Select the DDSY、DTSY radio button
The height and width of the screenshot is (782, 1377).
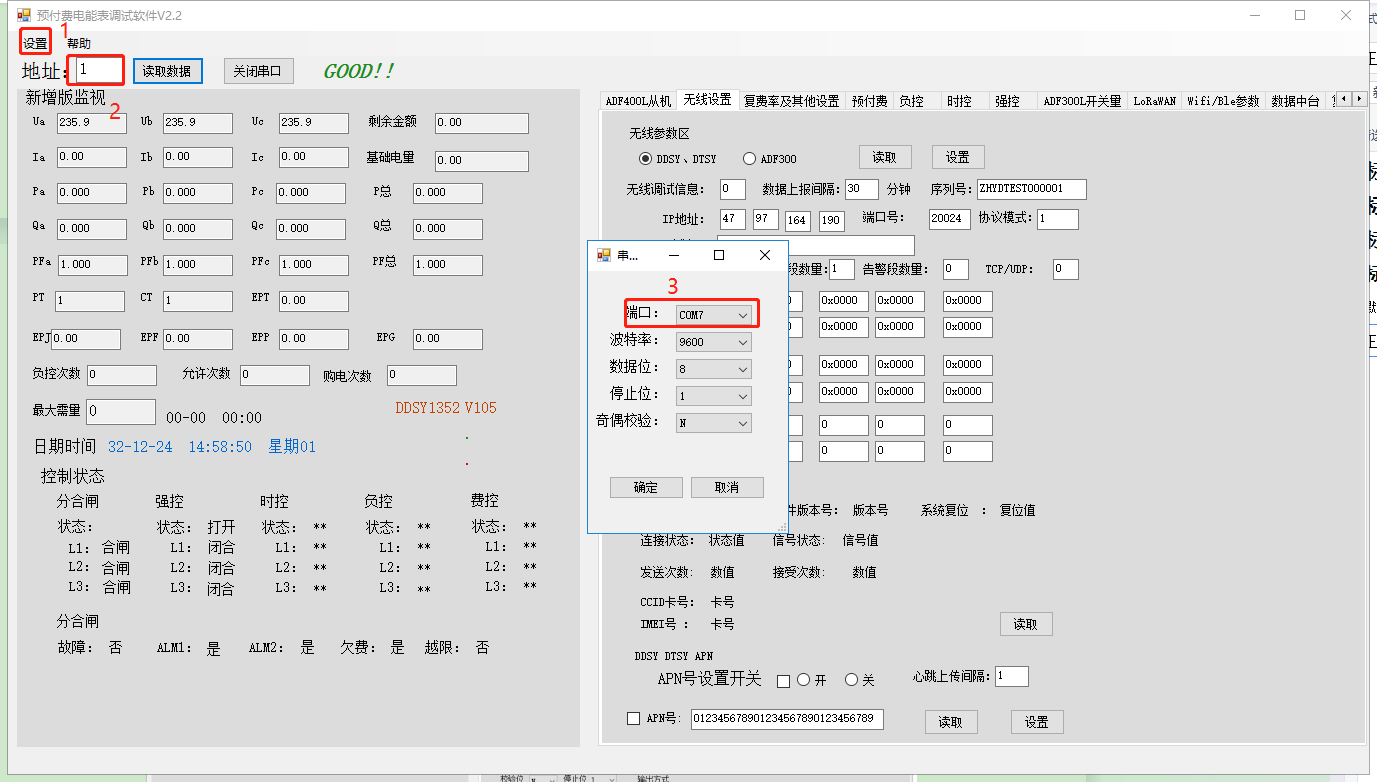click(x=645, y=159)
